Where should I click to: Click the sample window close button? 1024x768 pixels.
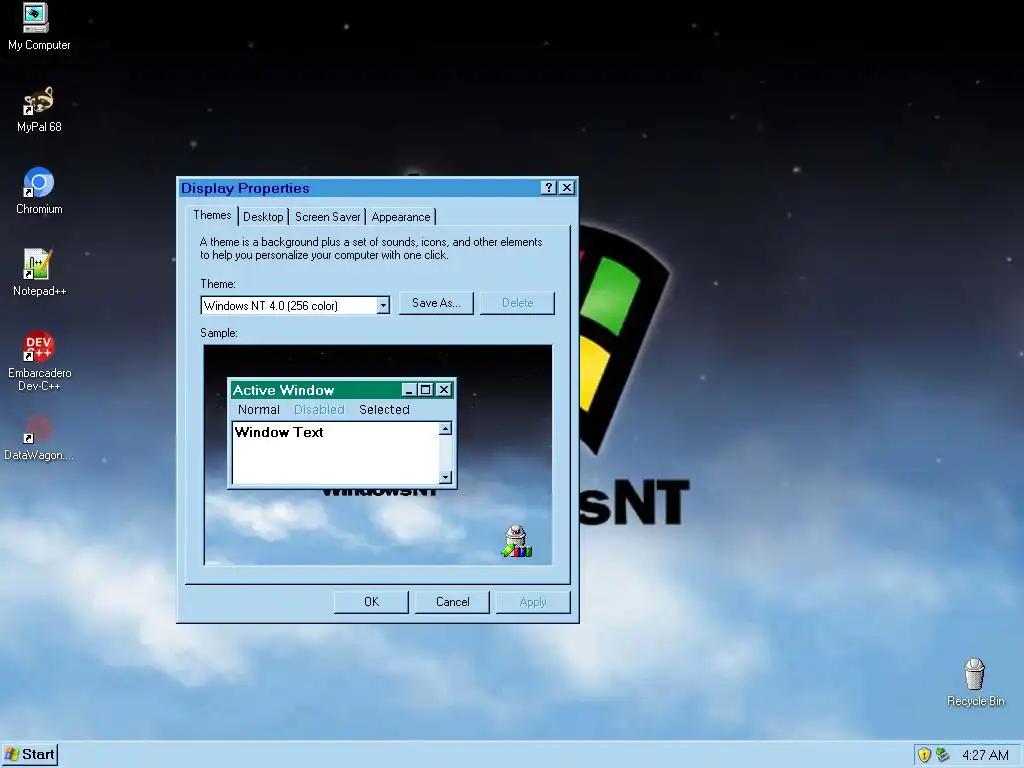point(443,390)
